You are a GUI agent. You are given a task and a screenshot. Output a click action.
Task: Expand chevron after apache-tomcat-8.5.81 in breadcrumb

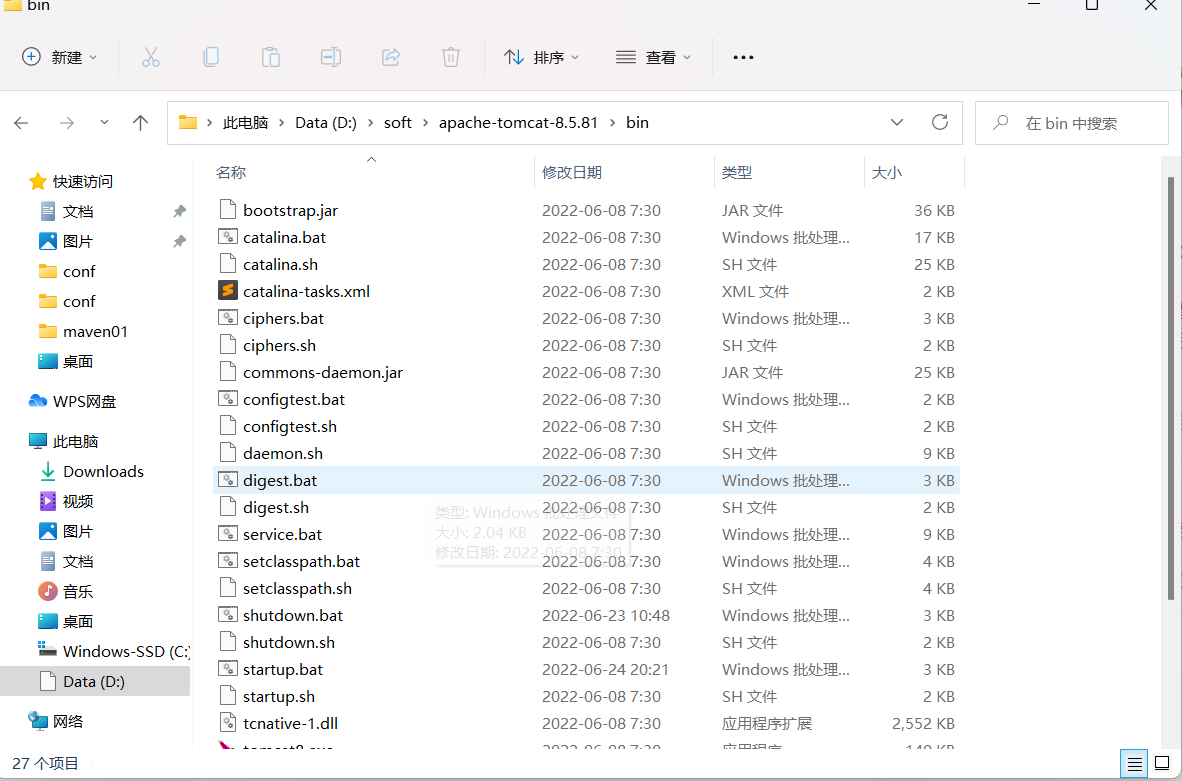612,123
